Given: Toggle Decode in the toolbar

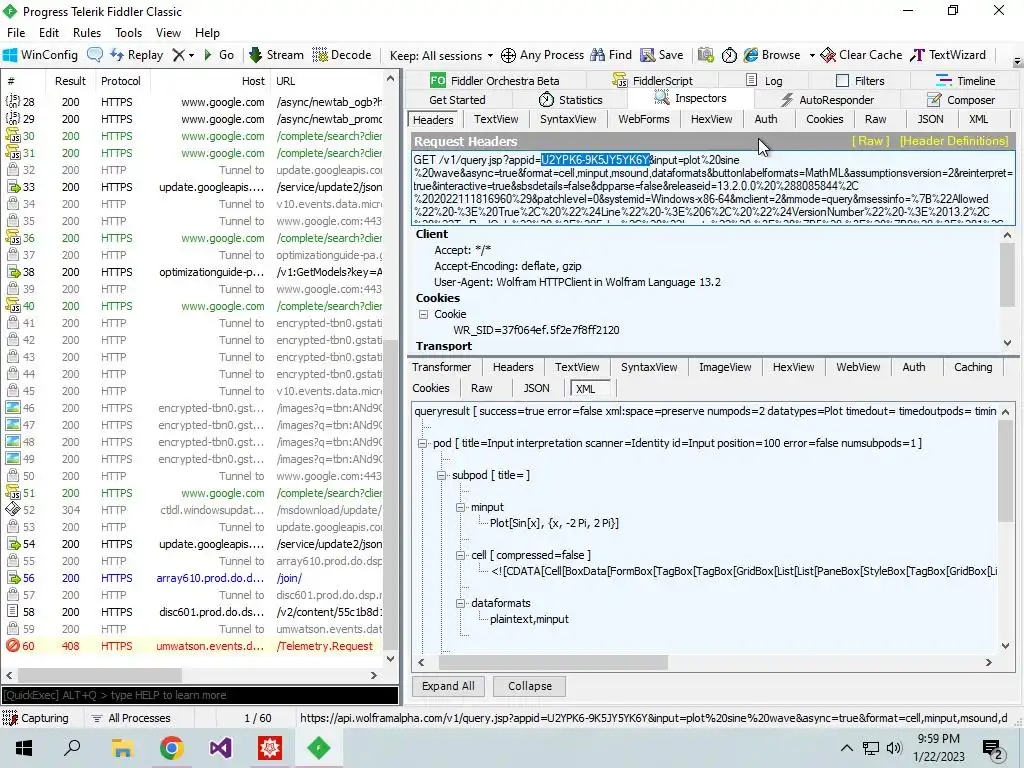Looking at the screenshot, I should pos(342,56).
